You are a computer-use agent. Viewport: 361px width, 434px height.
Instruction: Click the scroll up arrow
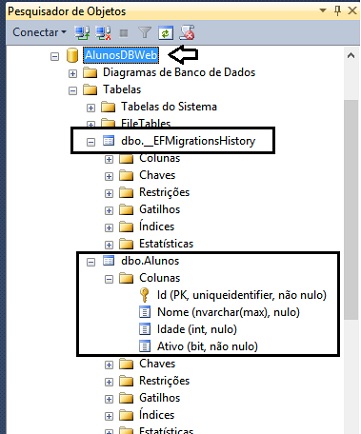(351, 55)
